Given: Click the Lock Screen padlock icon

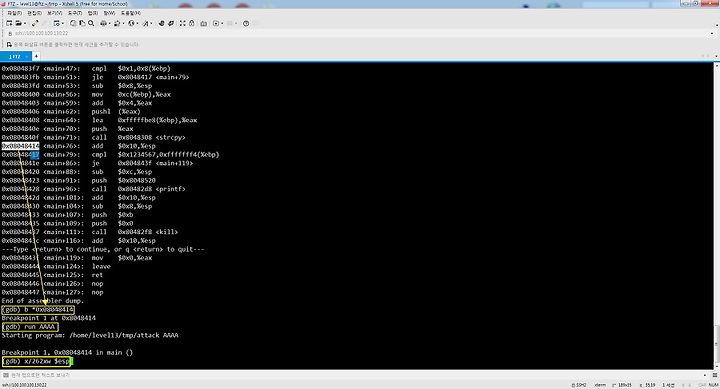Looking at the screenshot, I should [x=191, y=23].
